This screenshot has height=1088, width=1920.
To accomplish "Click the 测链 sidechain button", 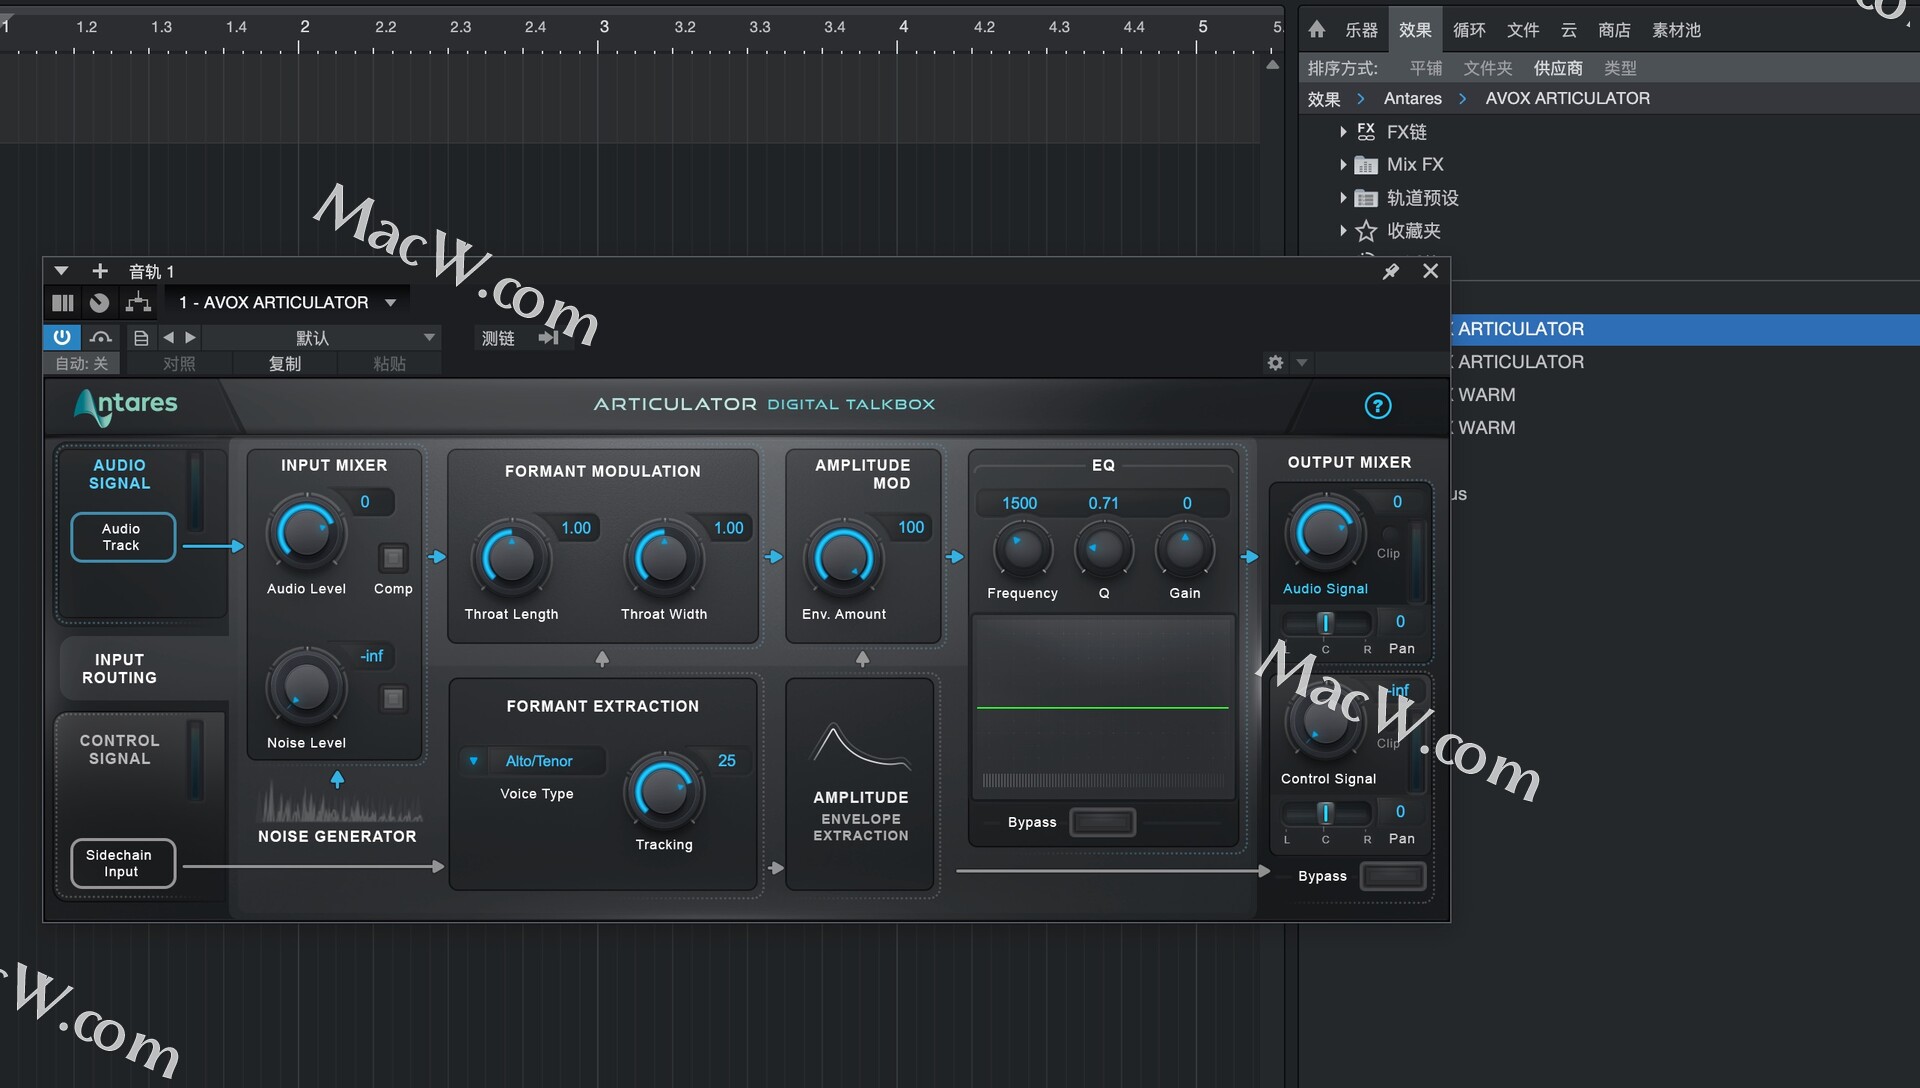I will pyautogui.click(x=498, y=338).
